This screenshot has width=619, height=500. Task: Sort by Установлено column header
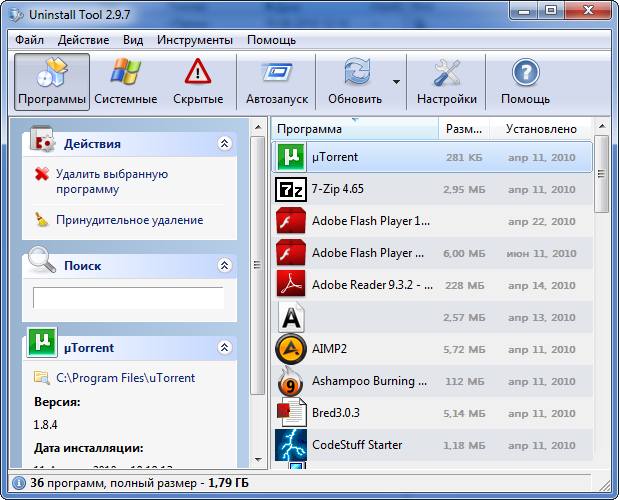[x=541, y=129]
